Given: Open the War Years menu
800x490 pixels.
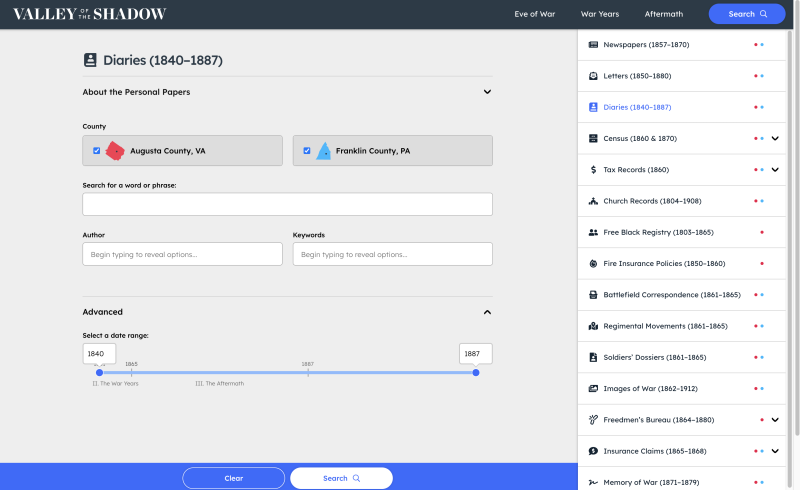Looking at the screenshot, I should [599, 14].
